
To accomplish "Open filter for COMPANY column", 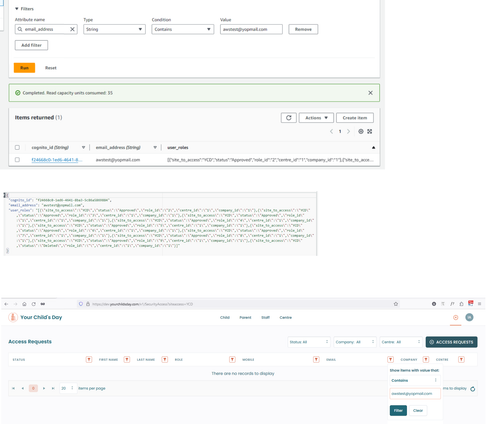I will click(x=426, y=359).
